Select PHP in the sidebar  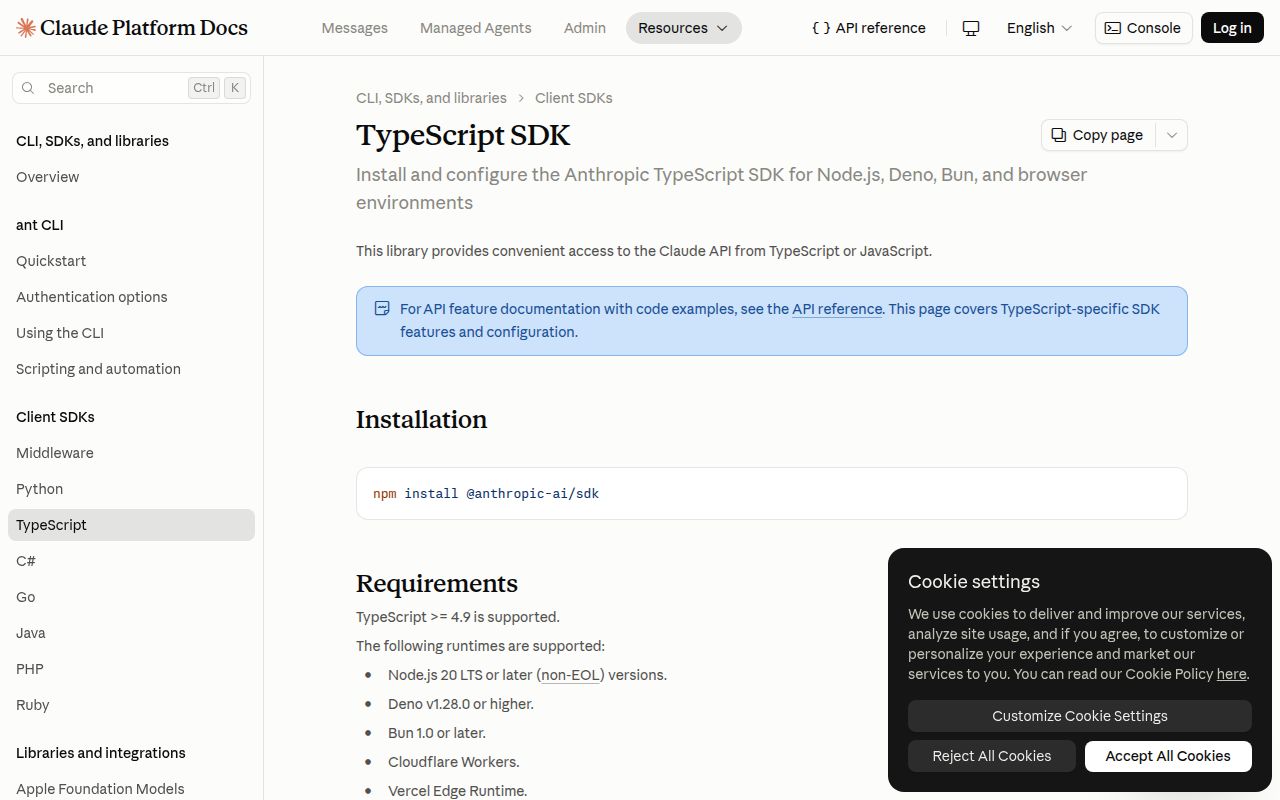[131, 669]
